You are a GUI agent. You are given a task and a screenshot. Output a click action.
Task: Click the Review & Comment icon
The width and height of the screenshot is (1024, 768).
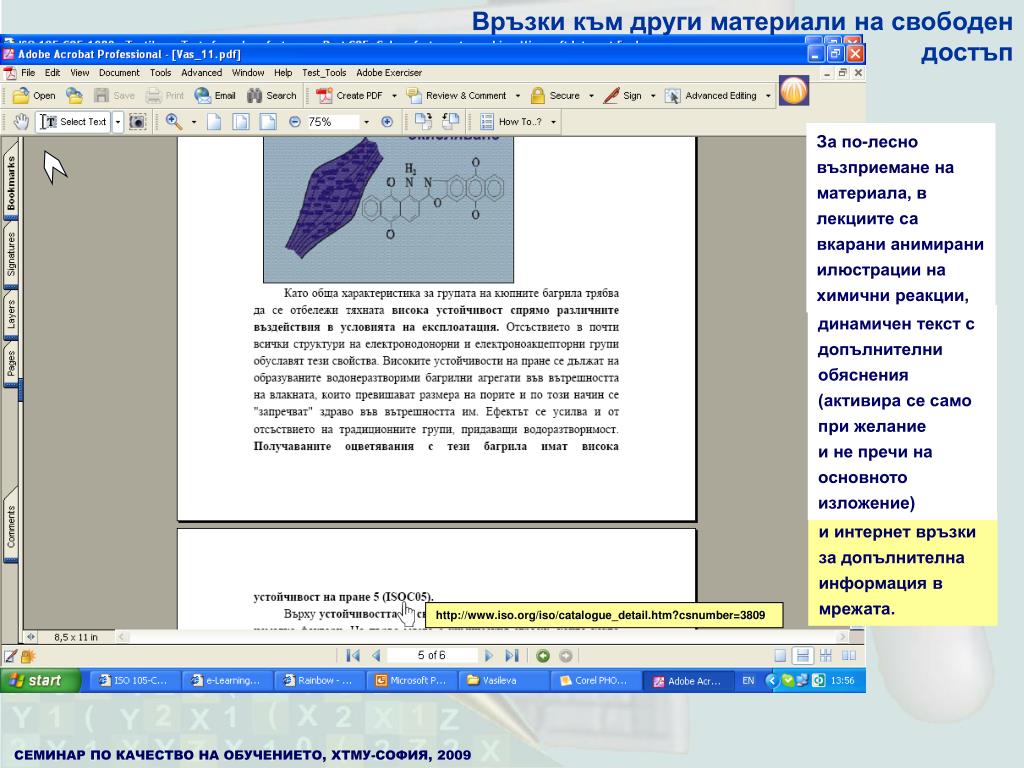pyautogui.click(x=414, y=95)
